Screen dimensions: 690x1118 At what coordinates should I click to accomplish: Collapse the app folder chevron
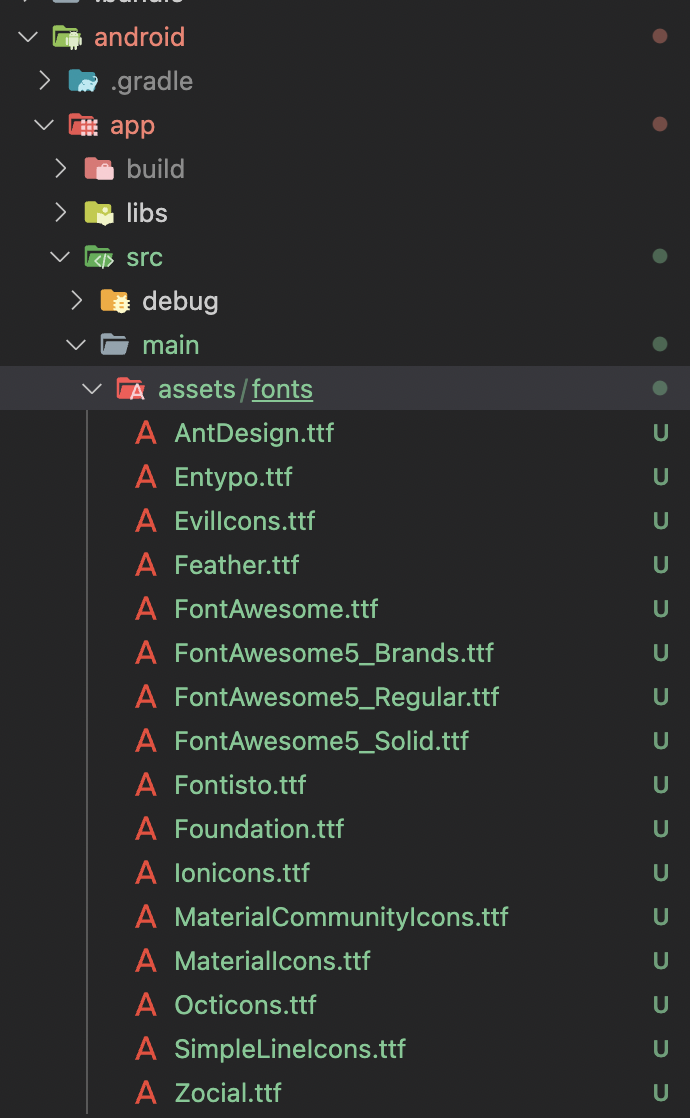click(x=44, y=125)
